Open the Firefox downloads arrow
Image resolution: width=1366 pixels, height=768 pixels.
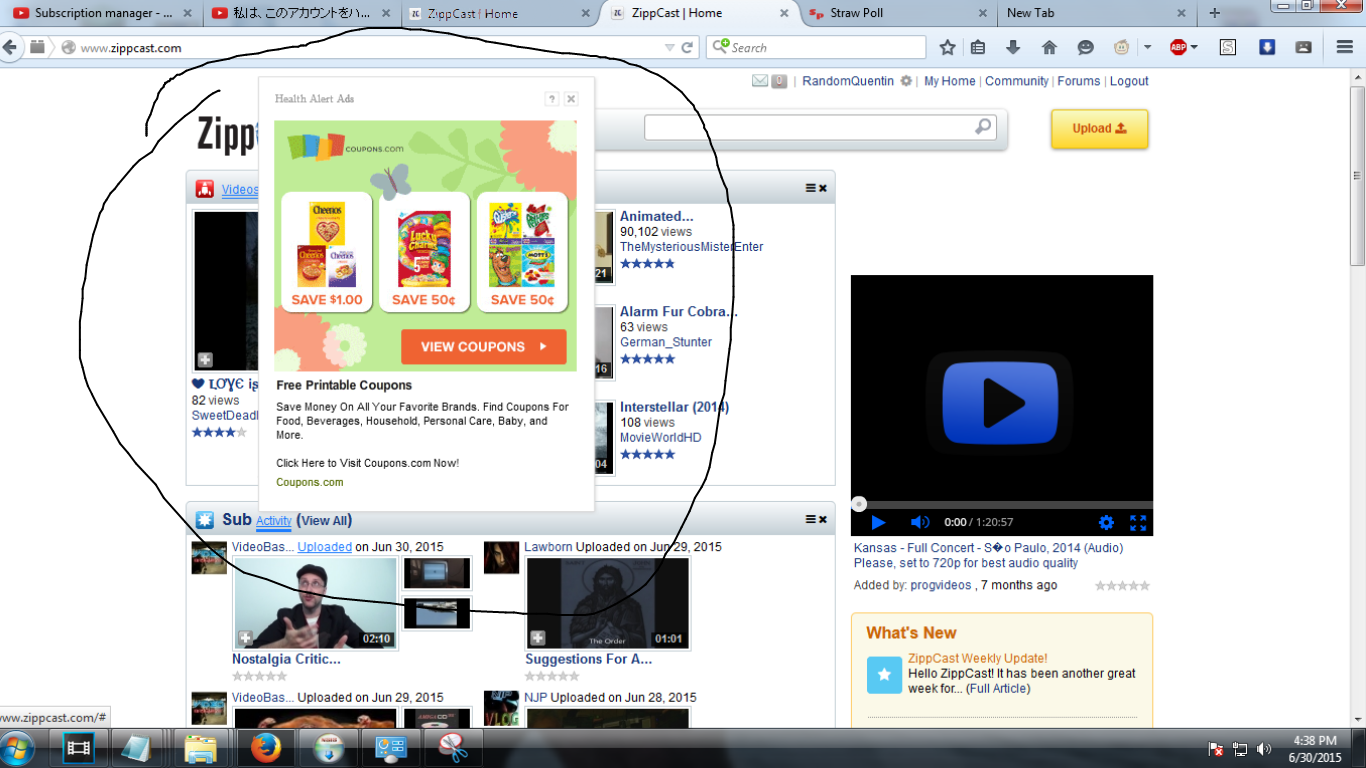point(1013,47)
